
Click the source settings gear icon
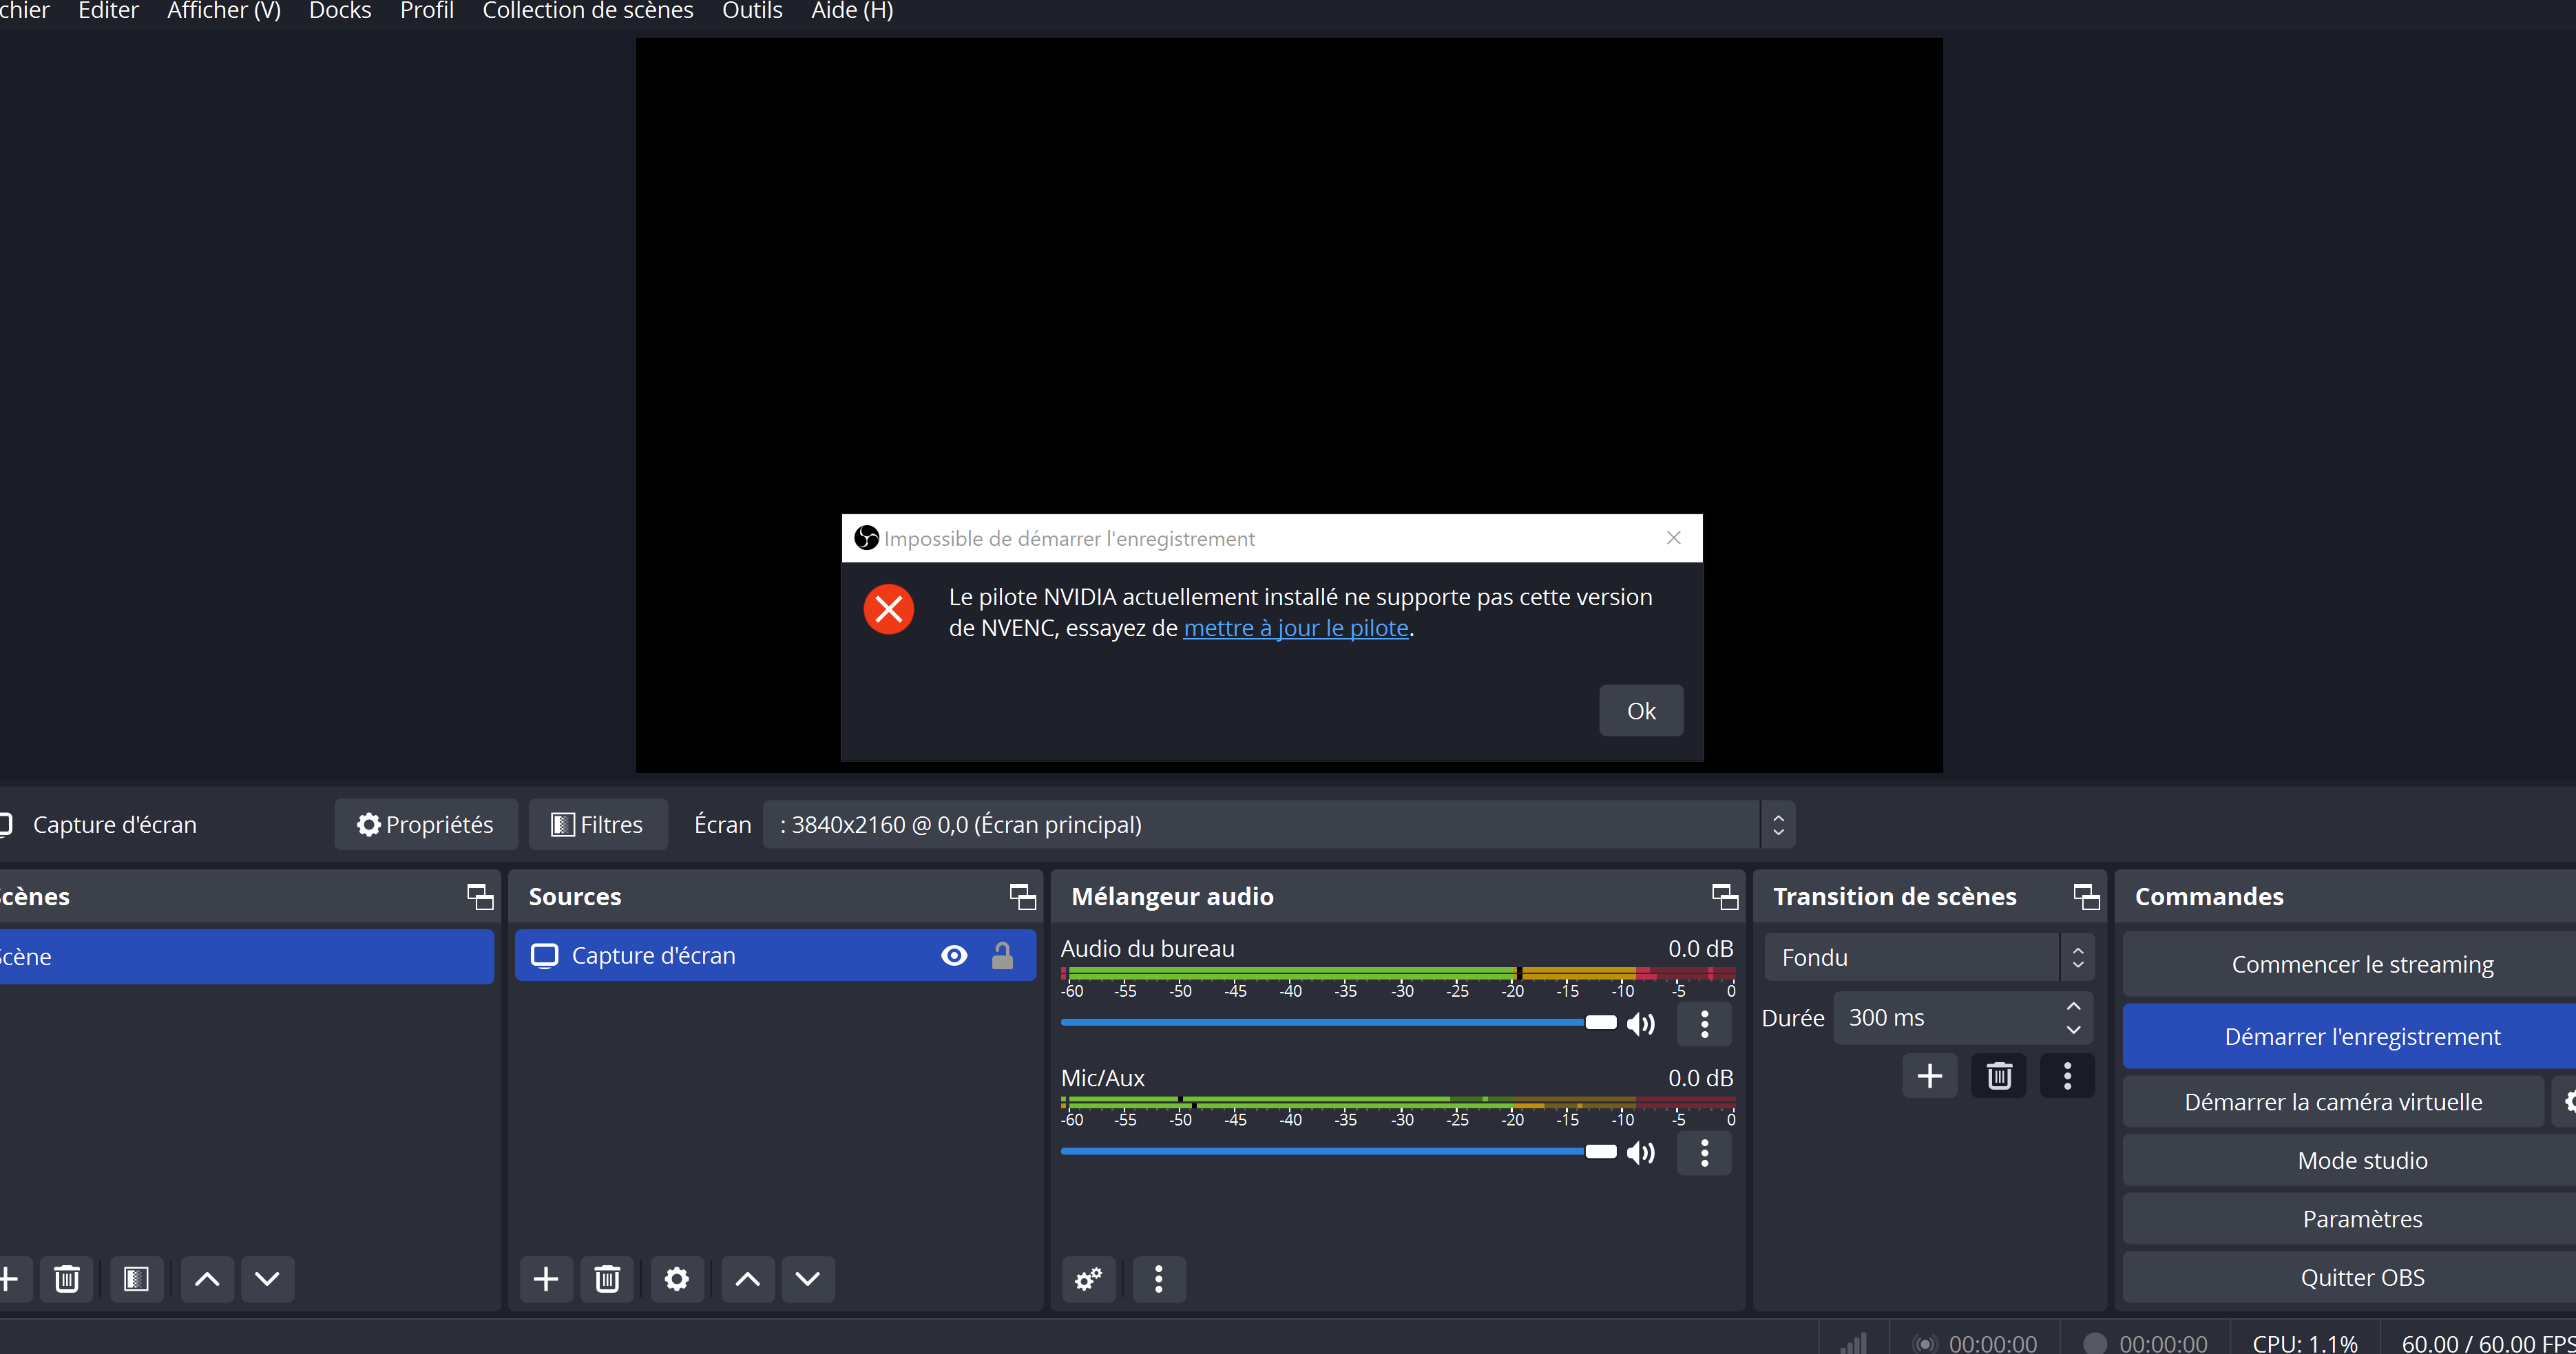(x=675, y=1278)
